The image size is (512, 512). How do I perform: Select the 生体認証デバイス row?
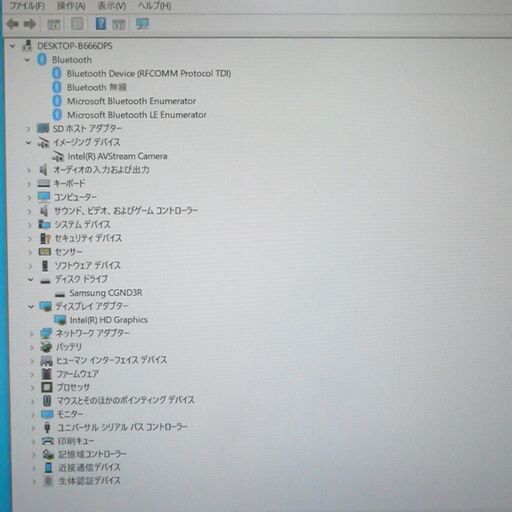[x=89, y=481]
